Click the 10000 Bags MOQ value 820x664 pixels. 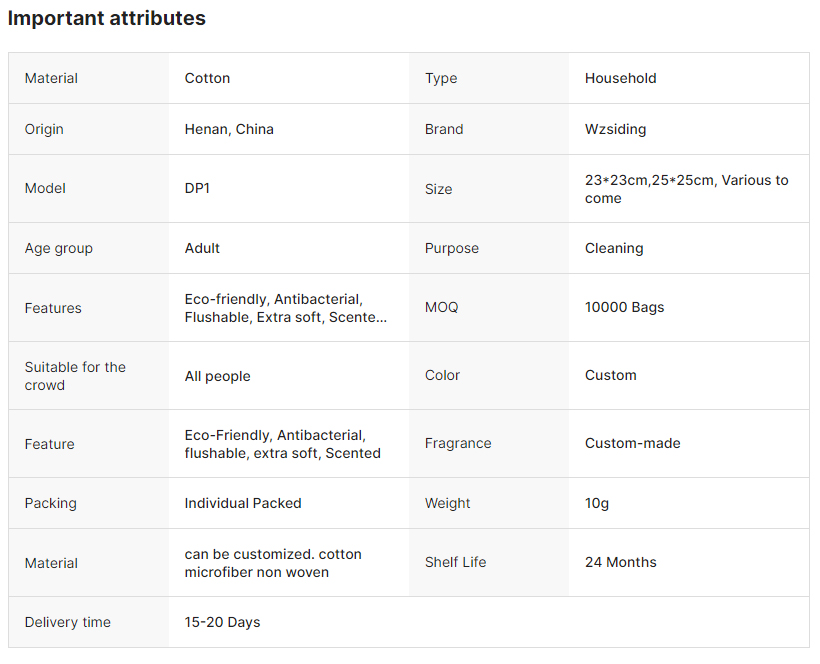(x=624, y=307)
